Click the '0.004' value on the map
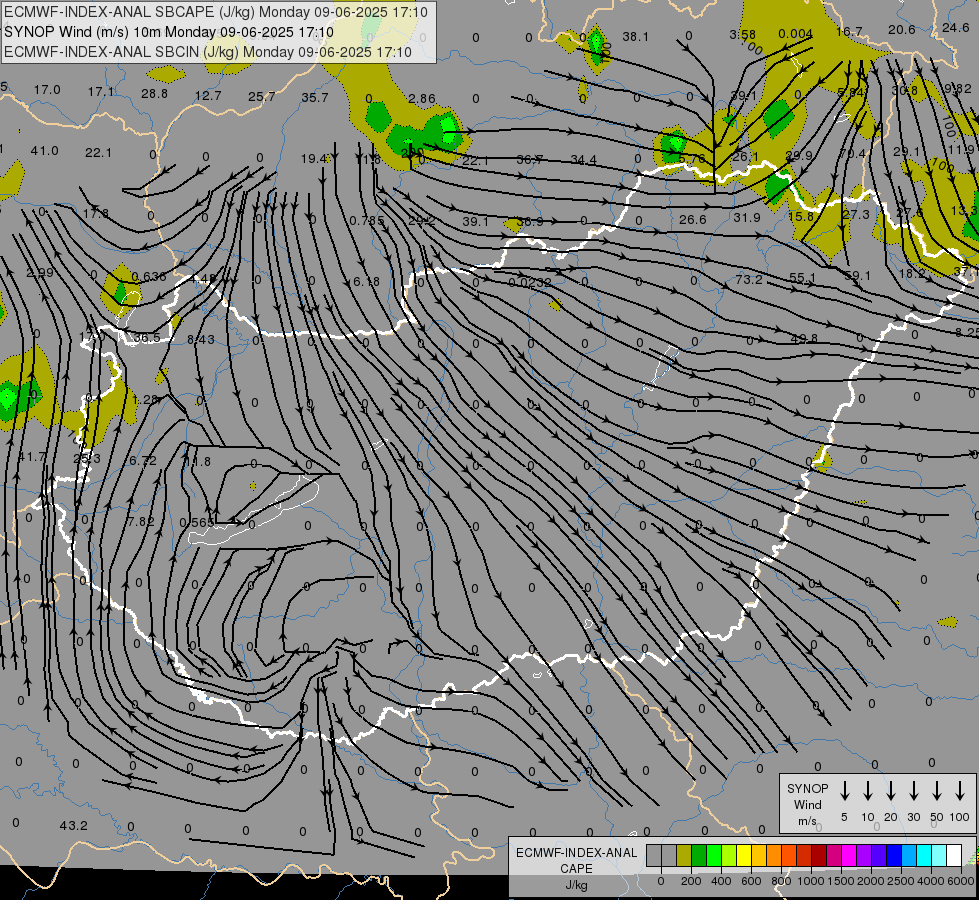The image size is (979, 900). 795,34
